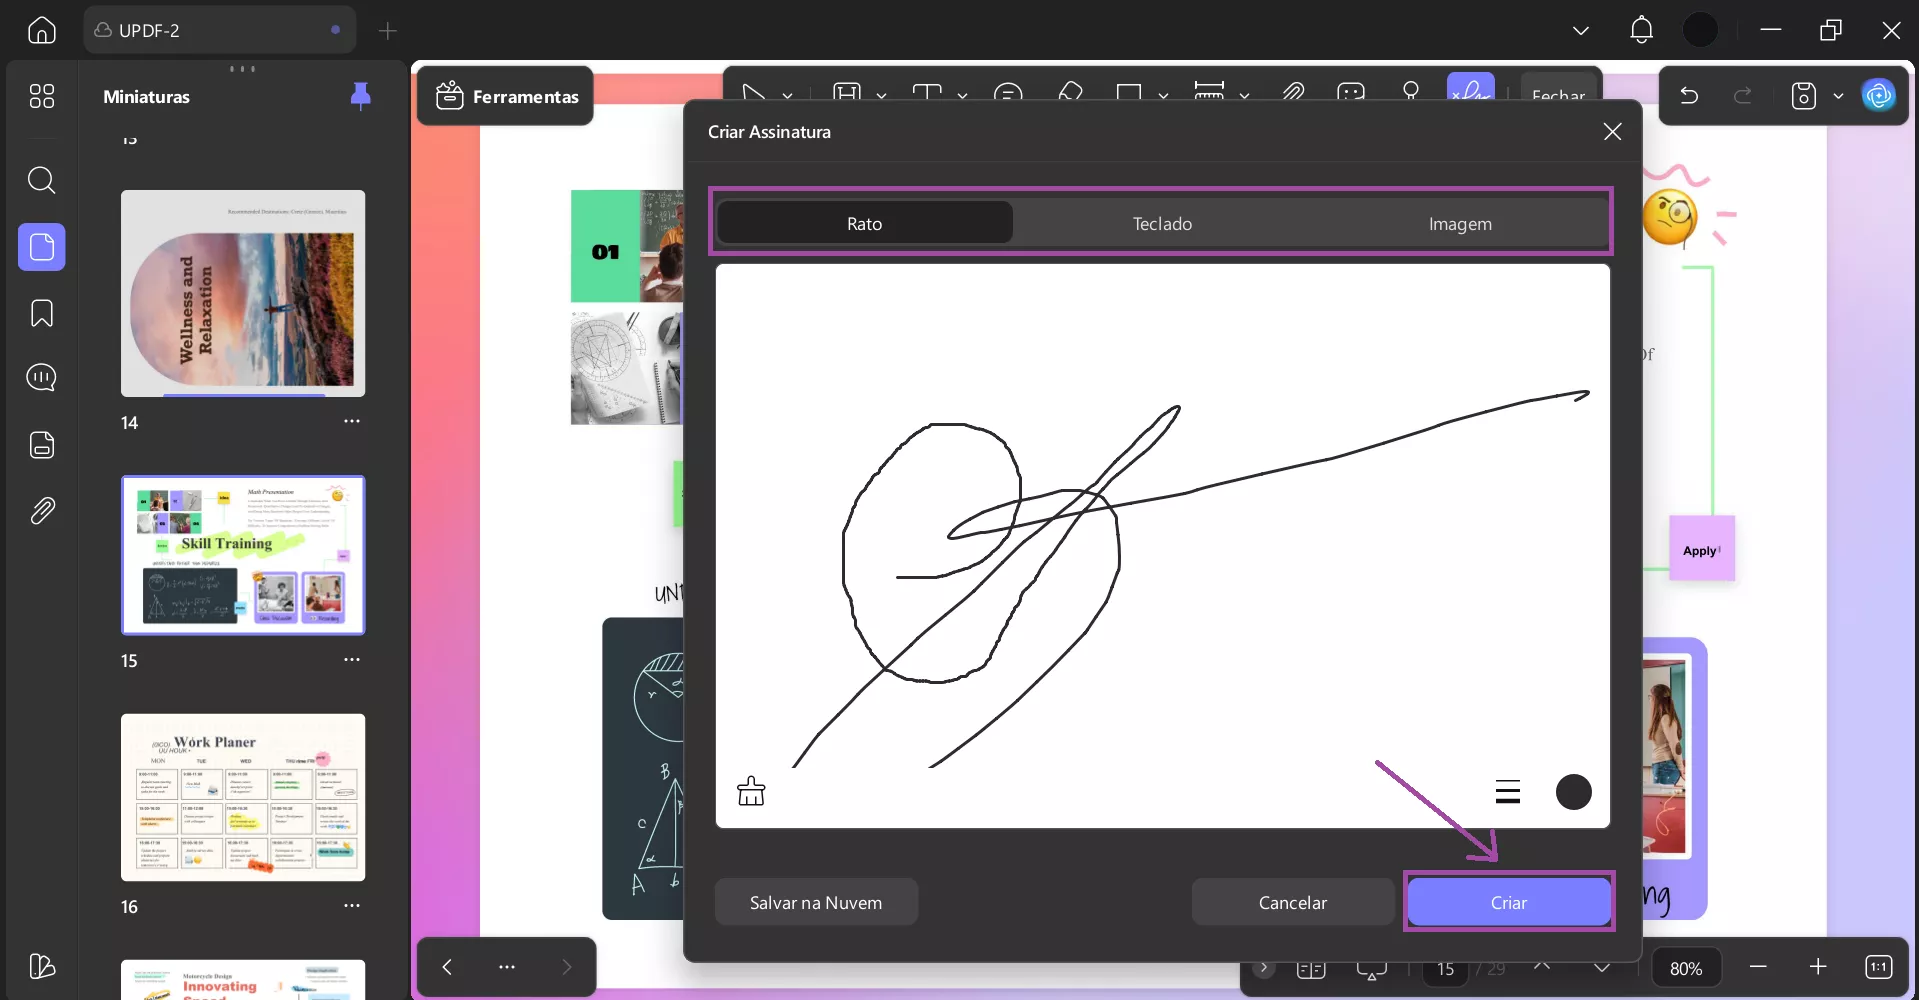Switch to the Rato signature tab
The image size is (1919, 1000).
coord(864,223)
